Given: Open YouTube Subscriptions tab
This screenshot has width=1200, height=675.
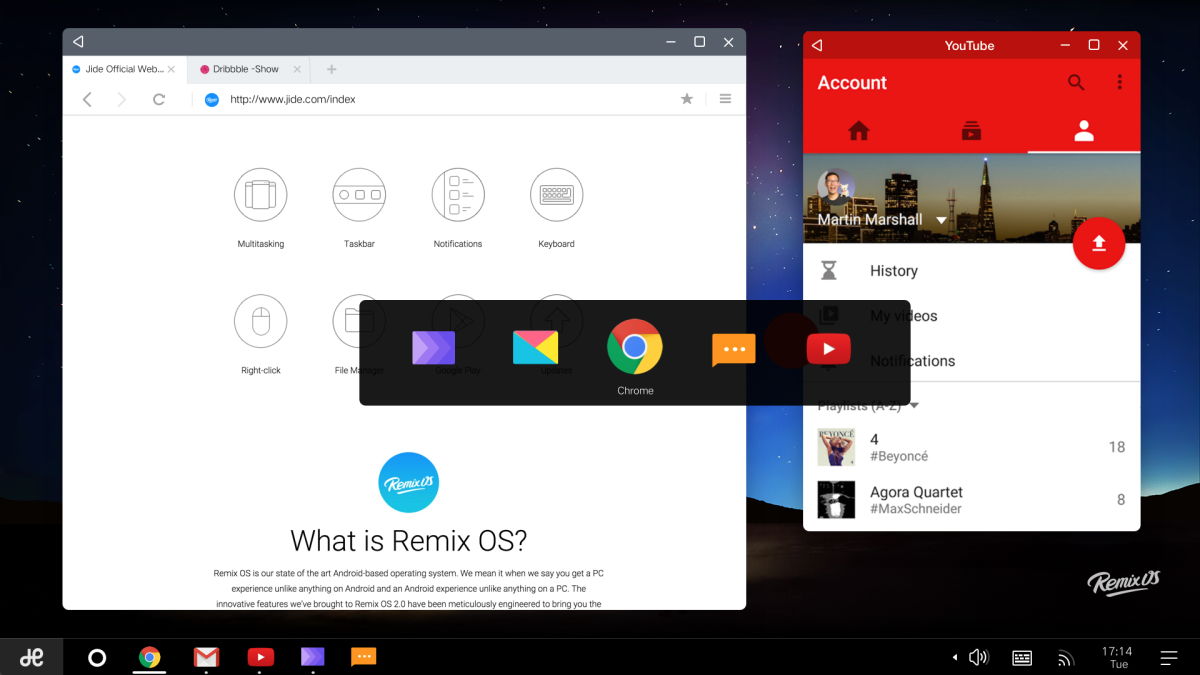Looking at the screenshot, I should coord(970,131).
